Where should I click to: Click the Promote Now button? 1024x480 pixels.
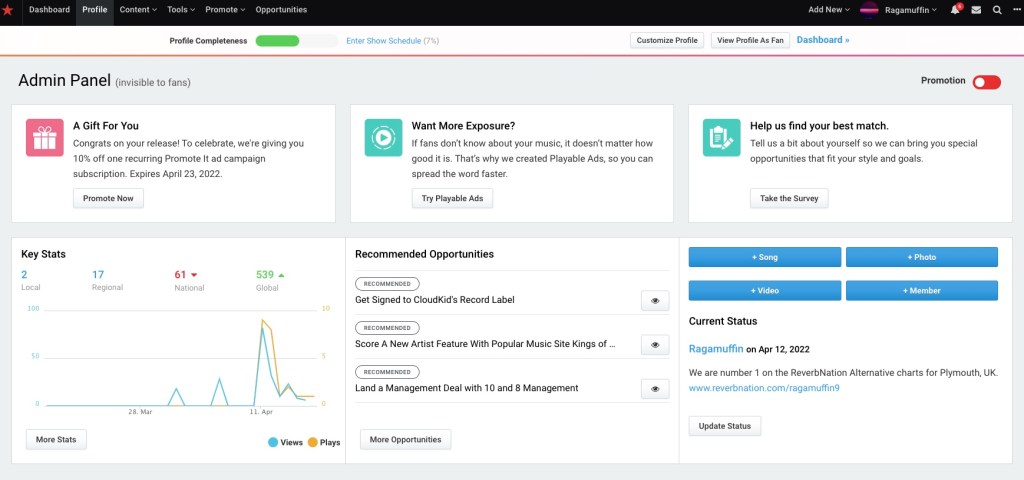[x=108, y=198]
